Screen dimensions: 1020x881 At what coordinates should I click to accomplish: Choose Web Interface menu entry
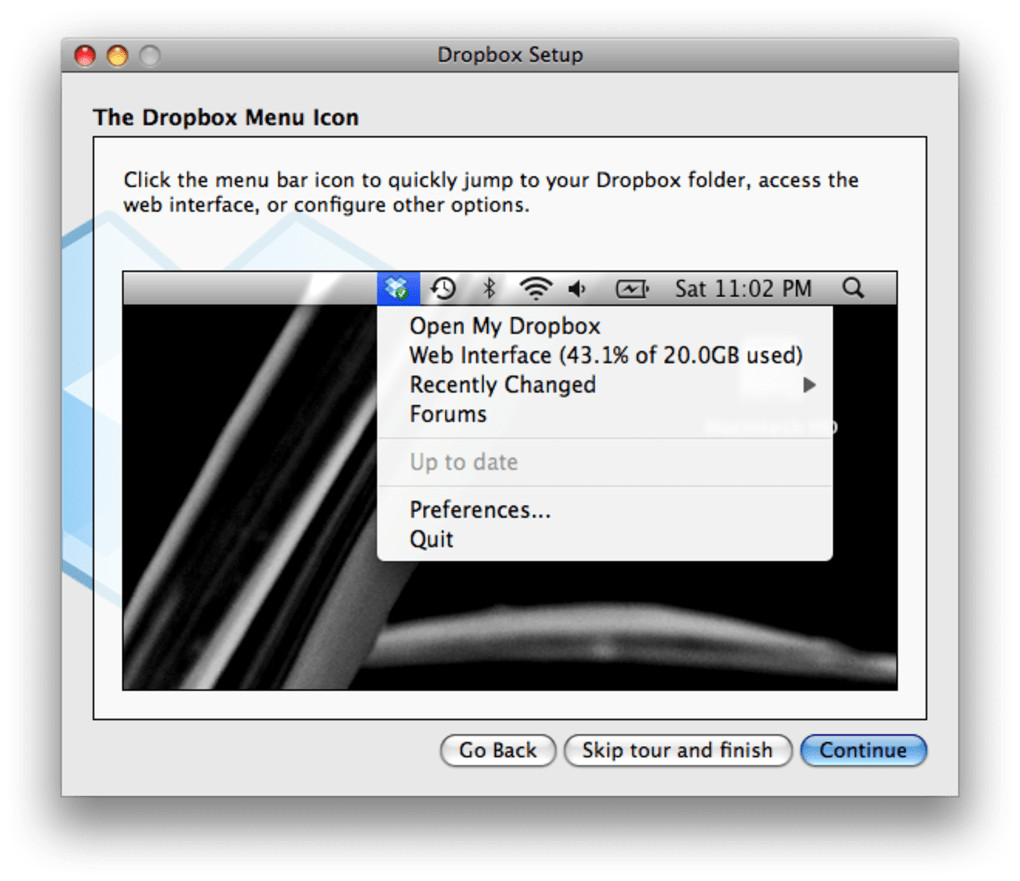tap(605, 355)
